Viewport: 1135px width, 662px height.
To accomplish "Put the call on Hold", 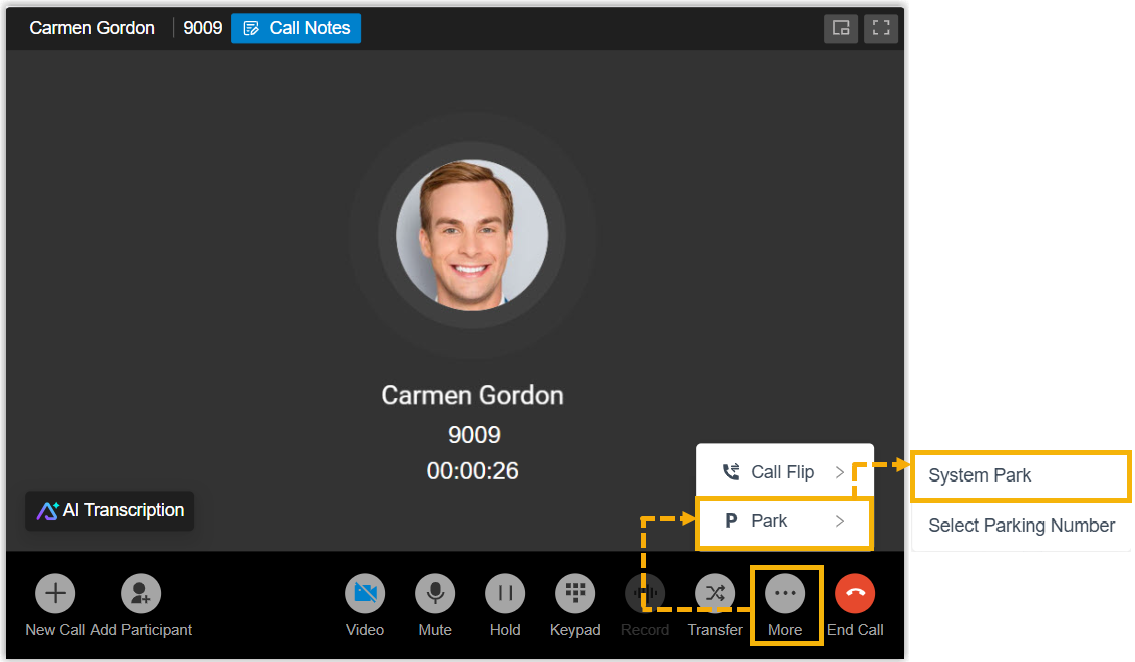I will pos(505,594).
